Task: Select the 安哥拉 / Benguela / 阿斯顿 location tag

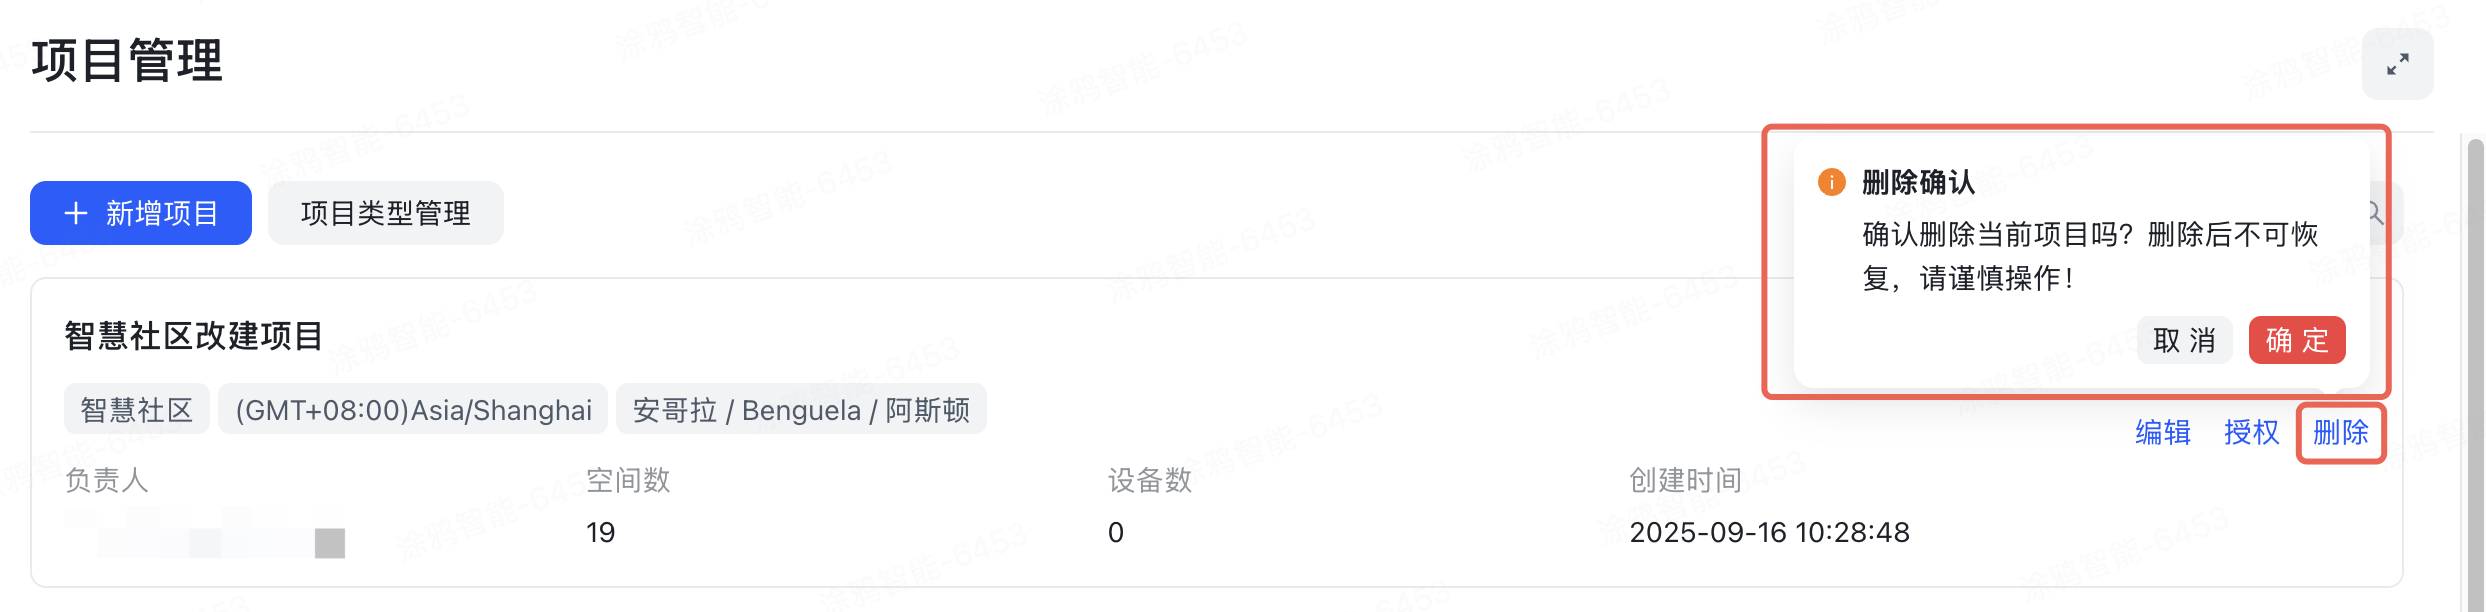Action: click(802, 409)
